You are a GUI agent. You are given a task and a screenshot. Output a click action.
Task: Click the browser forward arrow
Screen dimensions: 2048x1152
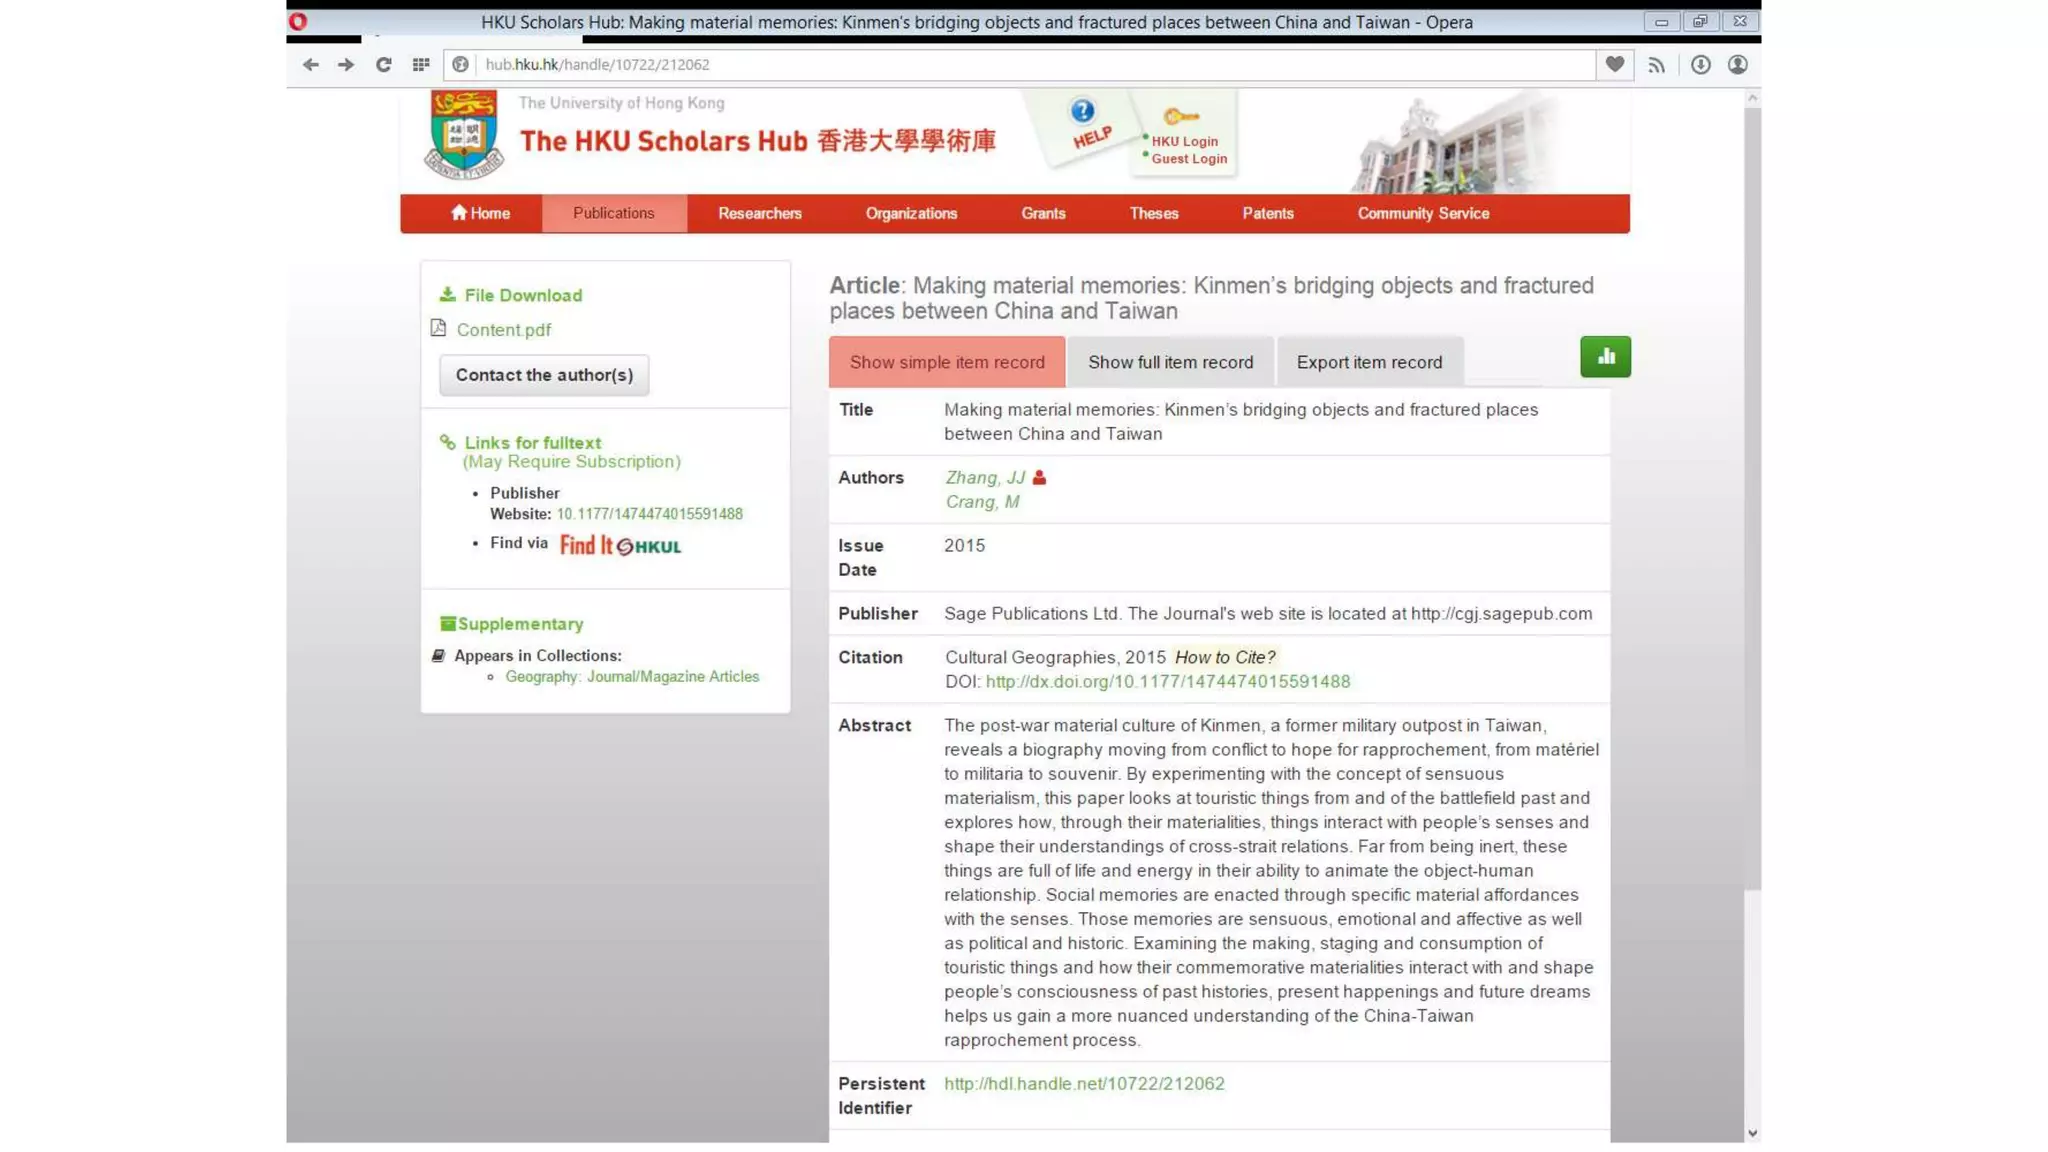point(346,65)
